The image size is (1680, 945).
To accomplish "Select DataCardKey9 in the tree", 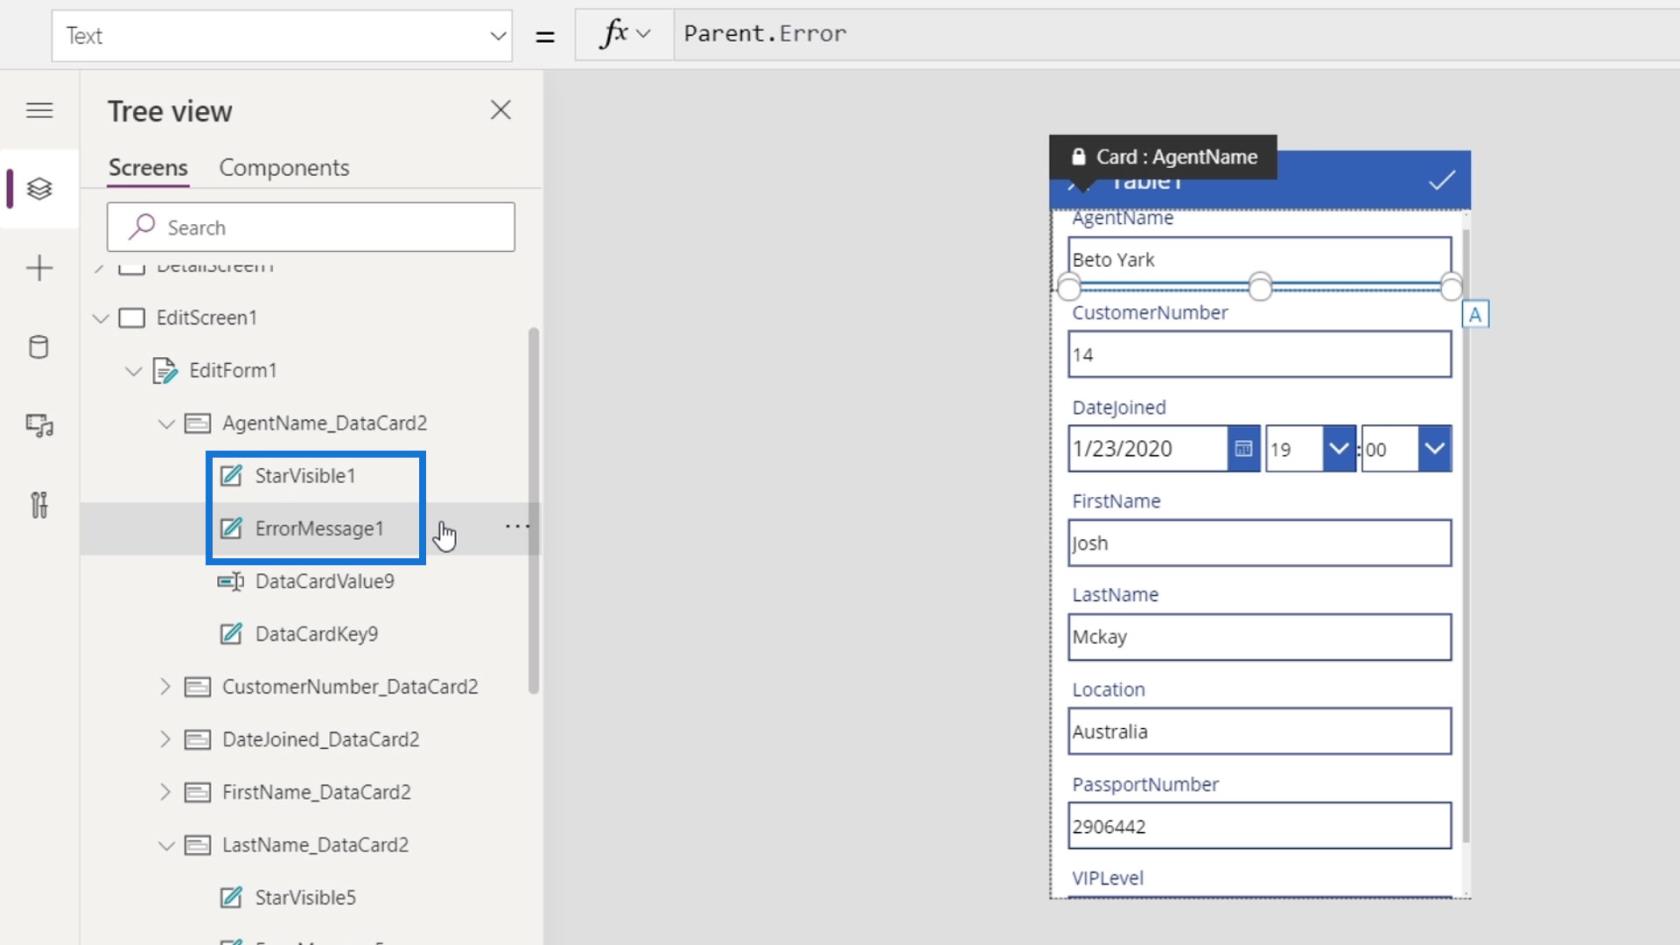I will 316,634.
